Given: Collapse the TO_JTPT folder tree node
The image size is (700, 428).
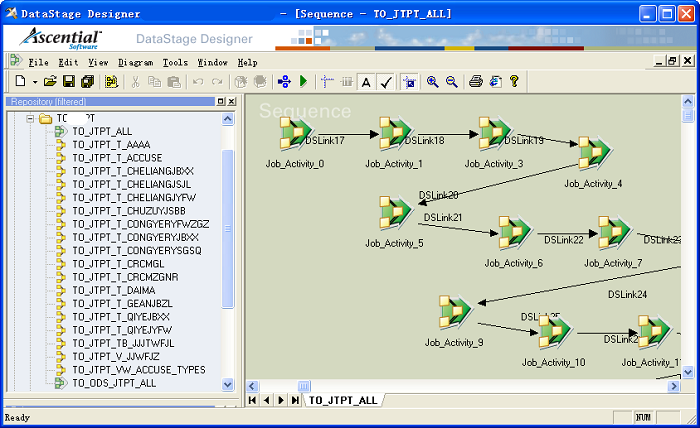Looking at the screenshot, I should click(x=30, y=118).
